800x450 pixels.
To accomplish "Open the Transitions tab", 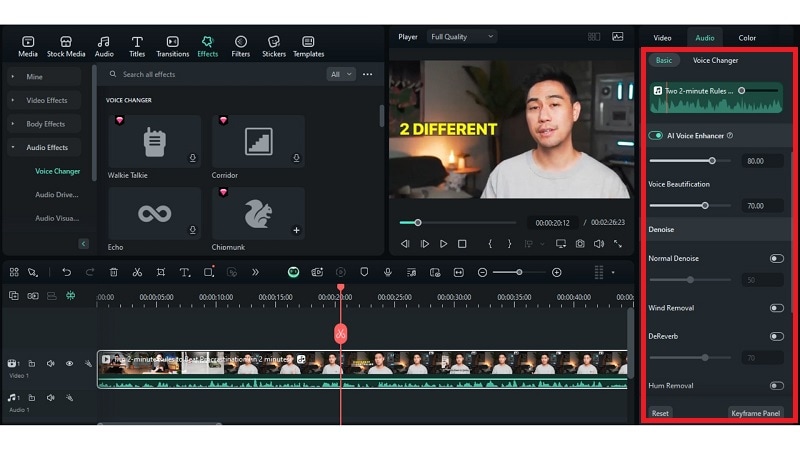I will [x=172, y=46].
